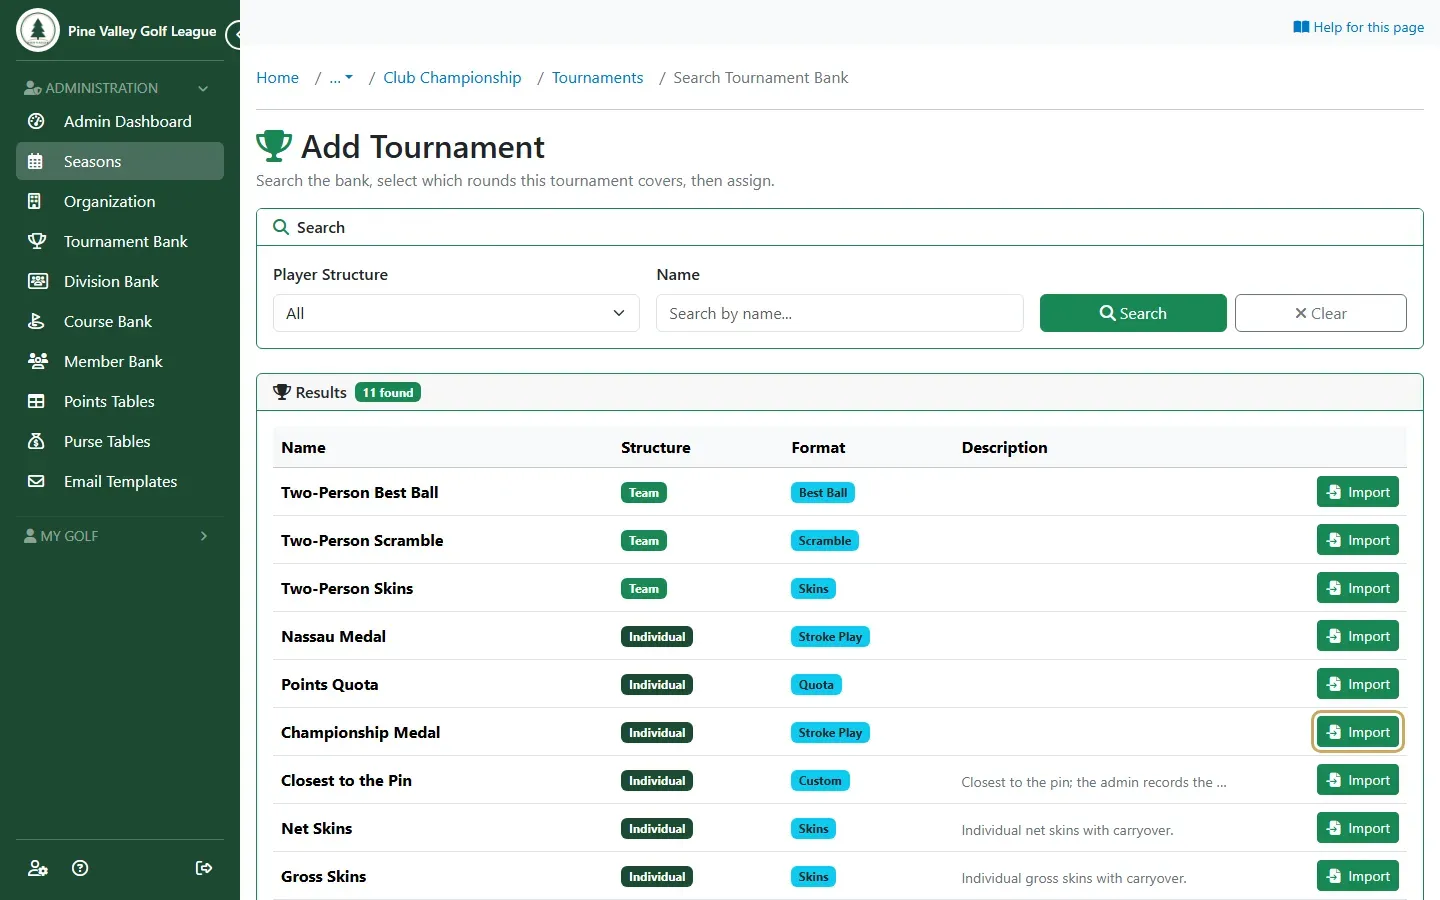Click the Clear button
Image resolution: width=1440 pixels, height=900 pixels.
coord(1321,313)
